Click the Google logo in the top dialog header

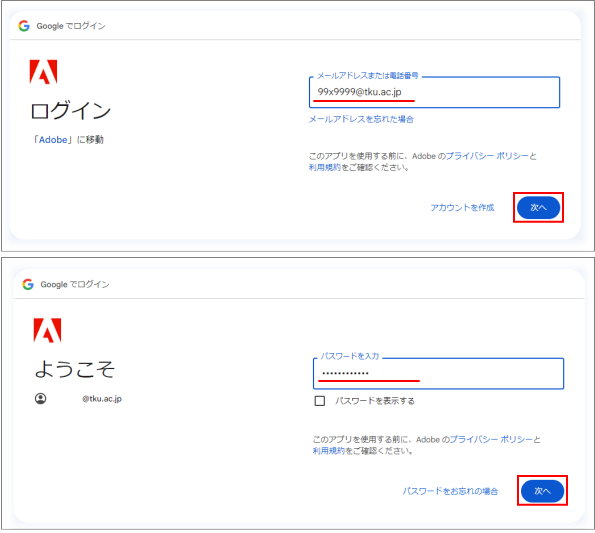pos(24,26)
